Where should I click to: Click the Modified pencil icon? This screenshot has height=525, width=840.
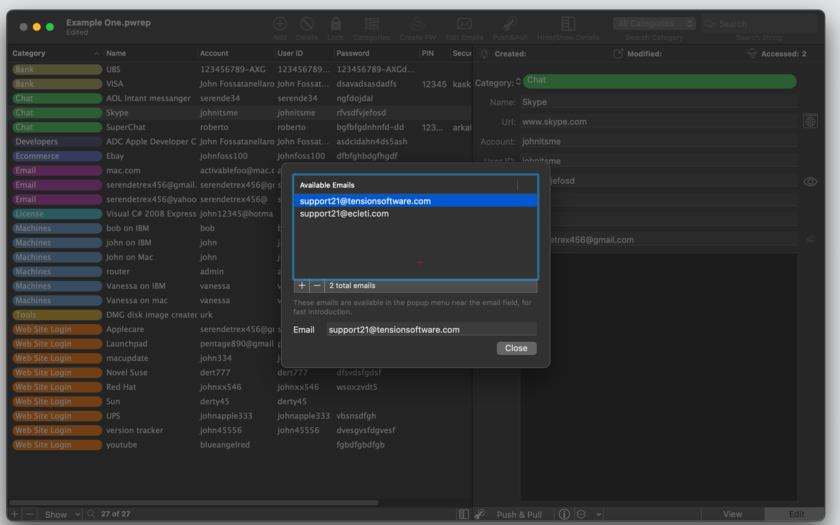coord(618,54)
